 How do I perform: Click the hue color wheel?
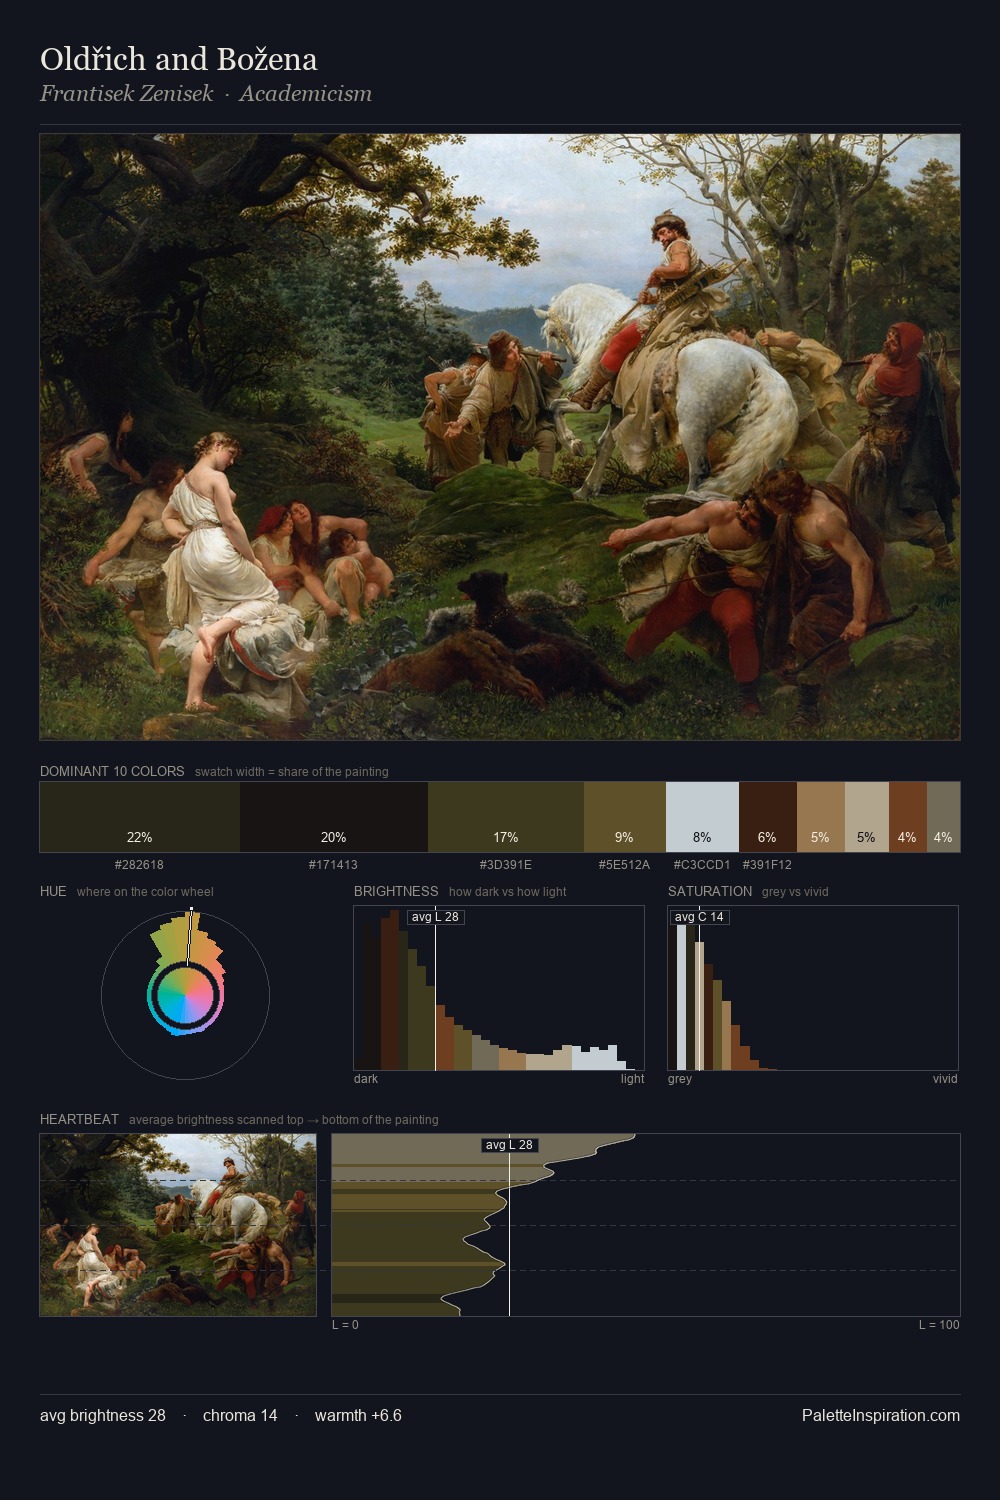[185, 995]
